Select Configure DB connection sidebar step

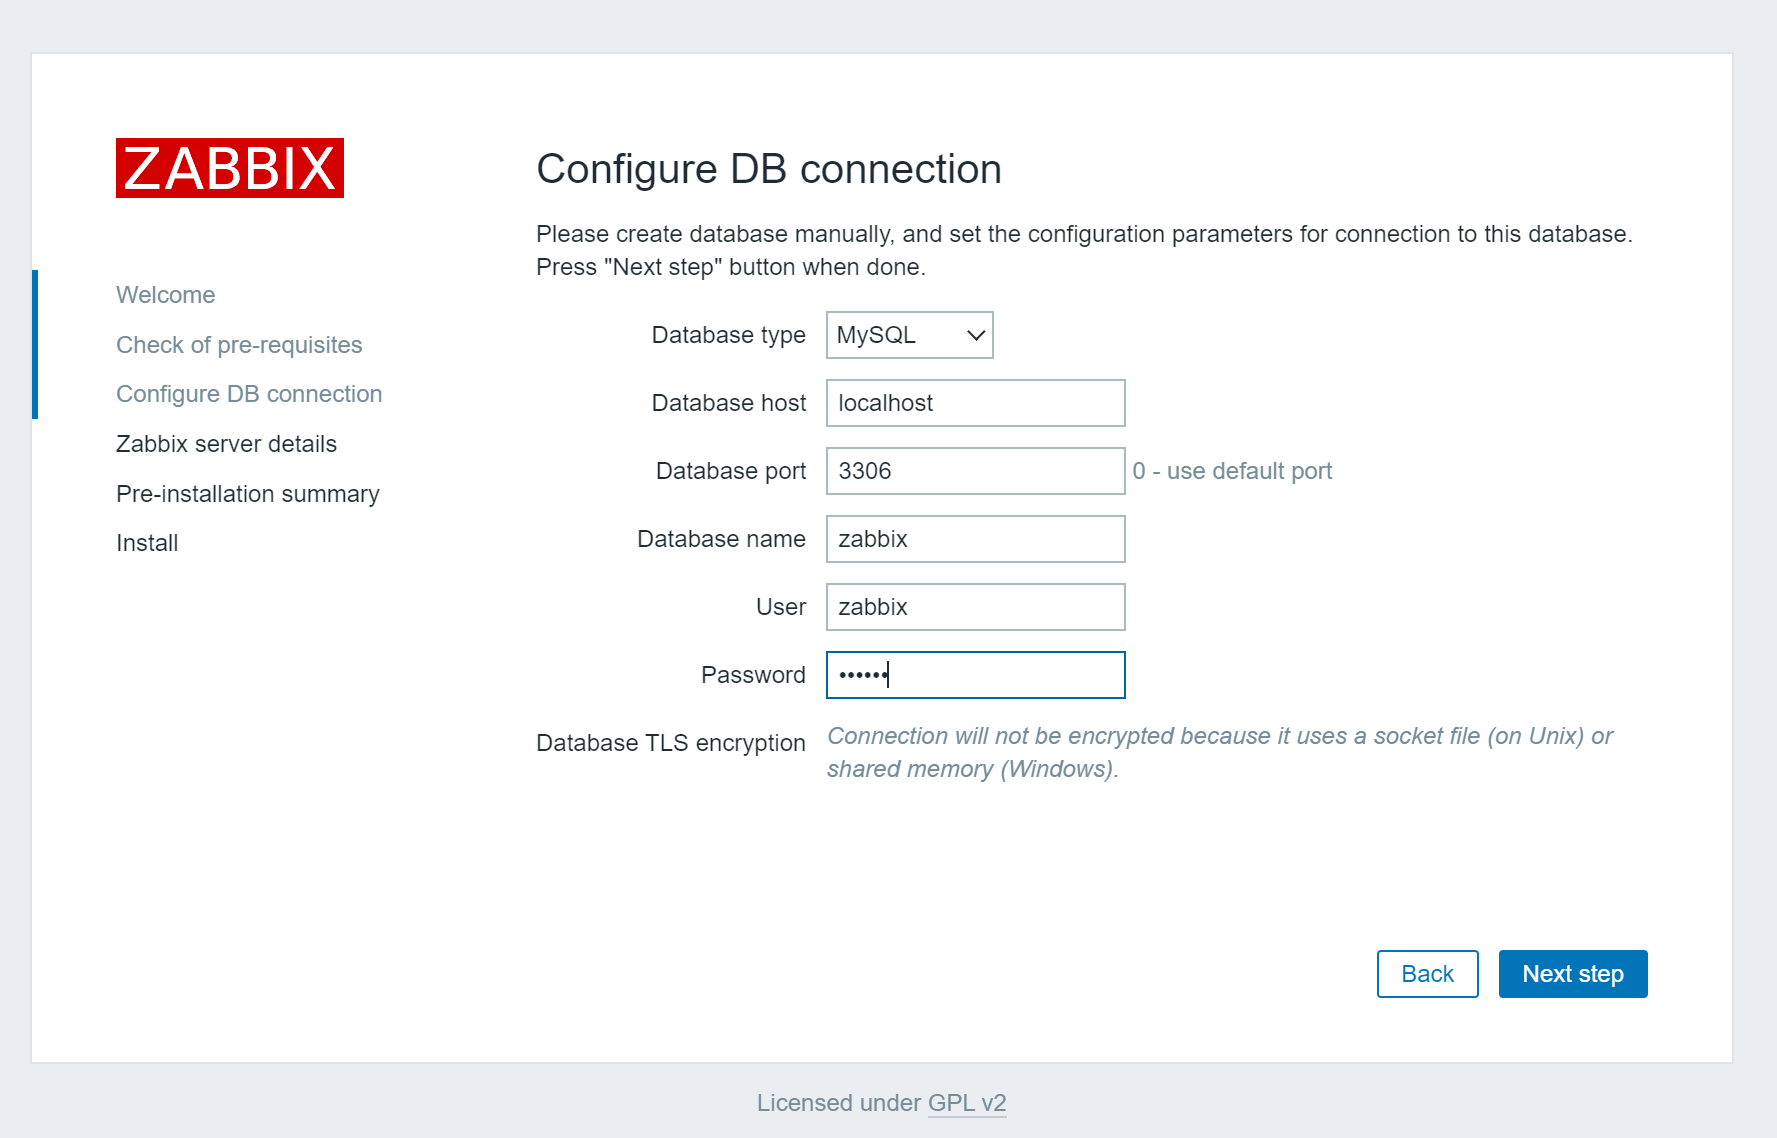tap(249, 394)
